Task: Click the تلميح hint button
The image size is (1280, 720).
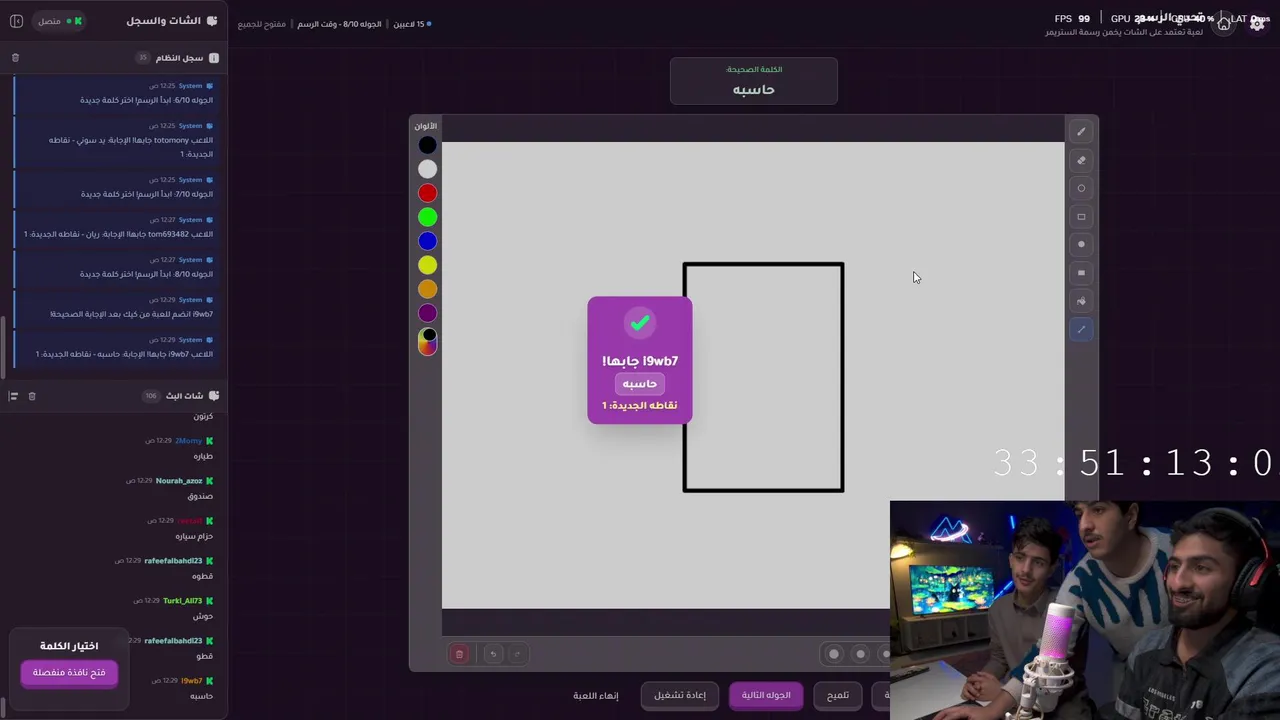Action: 838,695
